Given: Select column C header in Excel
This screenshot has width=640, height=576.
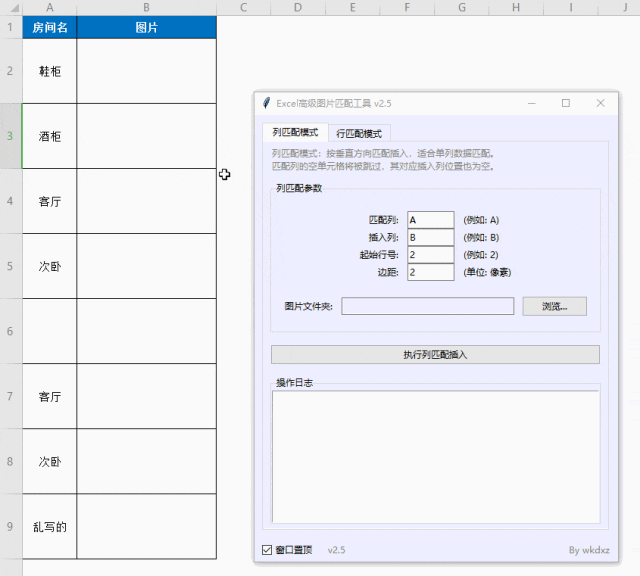Looking at the screenshot, I should (244, 8).
